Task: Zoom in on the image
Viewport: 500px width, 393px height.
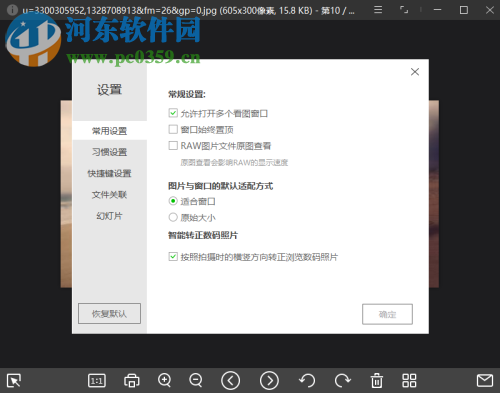Action: 165,380
